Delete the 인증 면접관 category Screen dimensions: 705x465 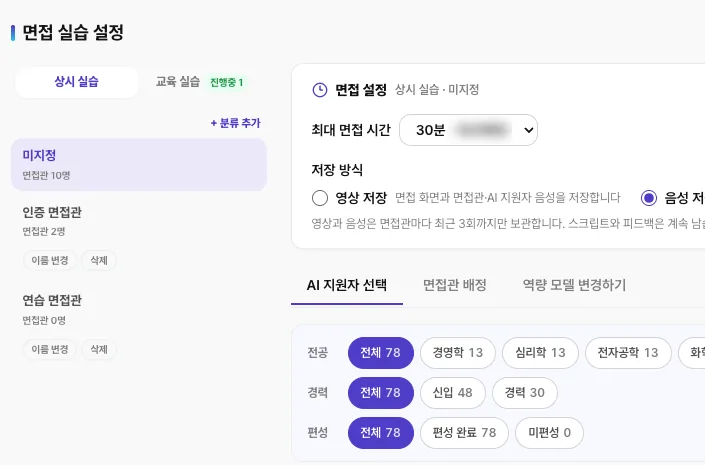[99, 260]
